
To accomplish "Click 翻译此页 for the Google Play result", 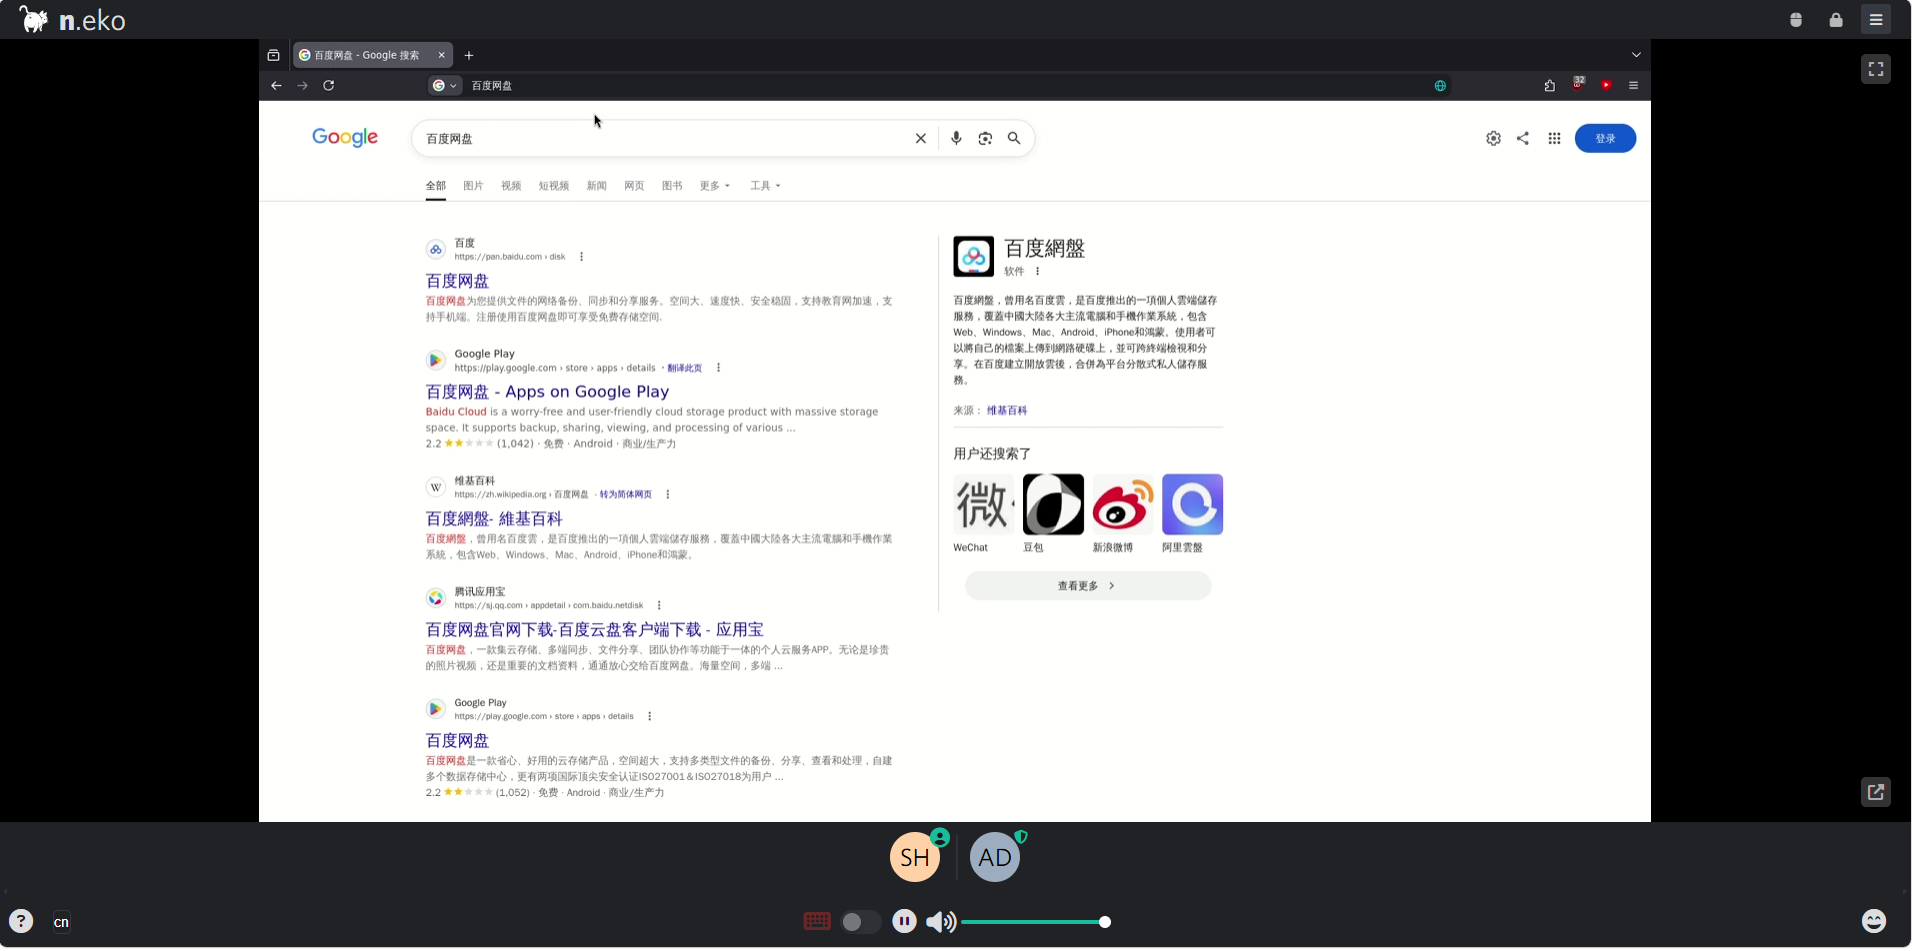I will [x=684, y=368].
